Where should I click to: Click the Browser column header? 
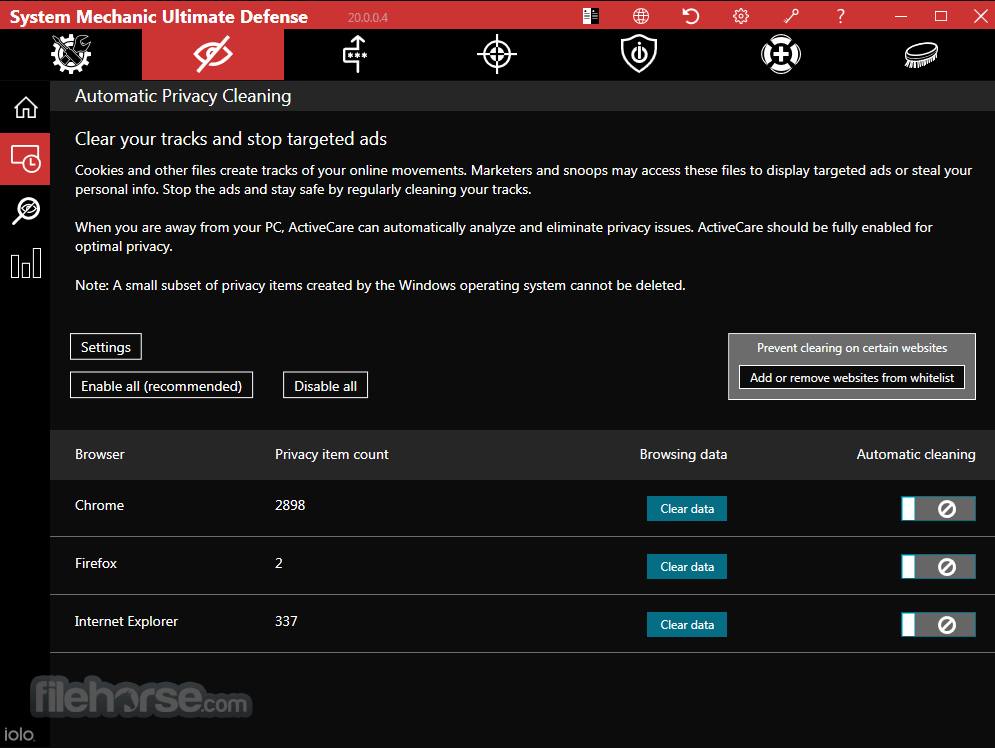pos(100,454)
